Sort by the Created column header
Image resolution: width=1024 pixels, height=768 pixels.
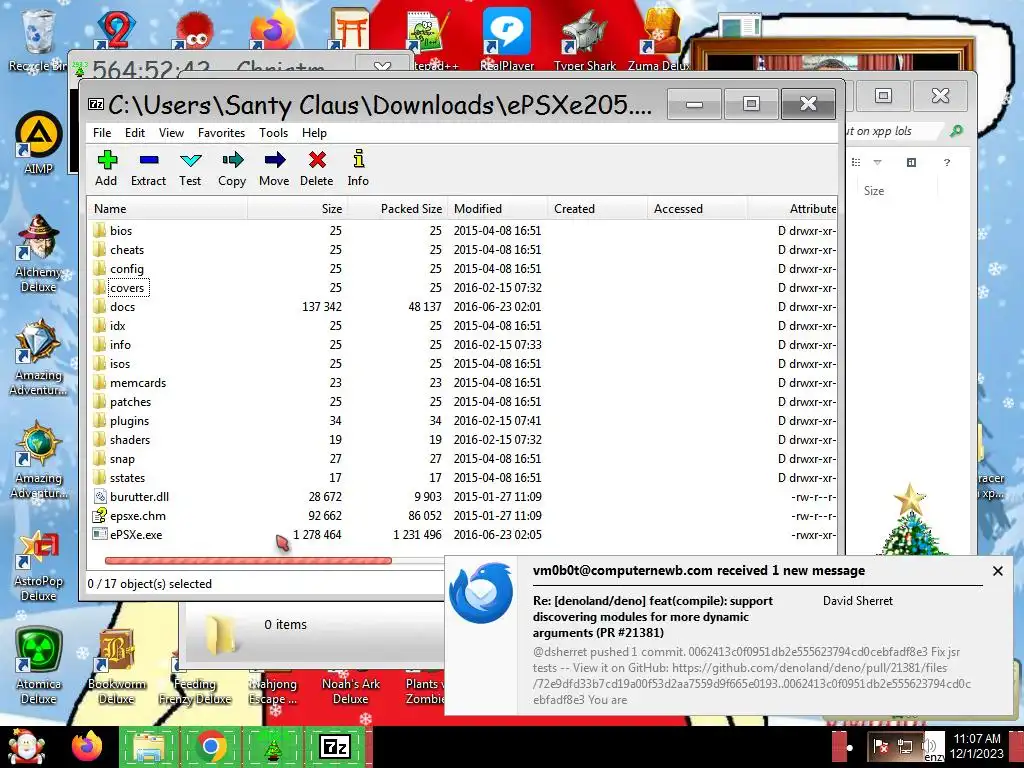[597, 209]
